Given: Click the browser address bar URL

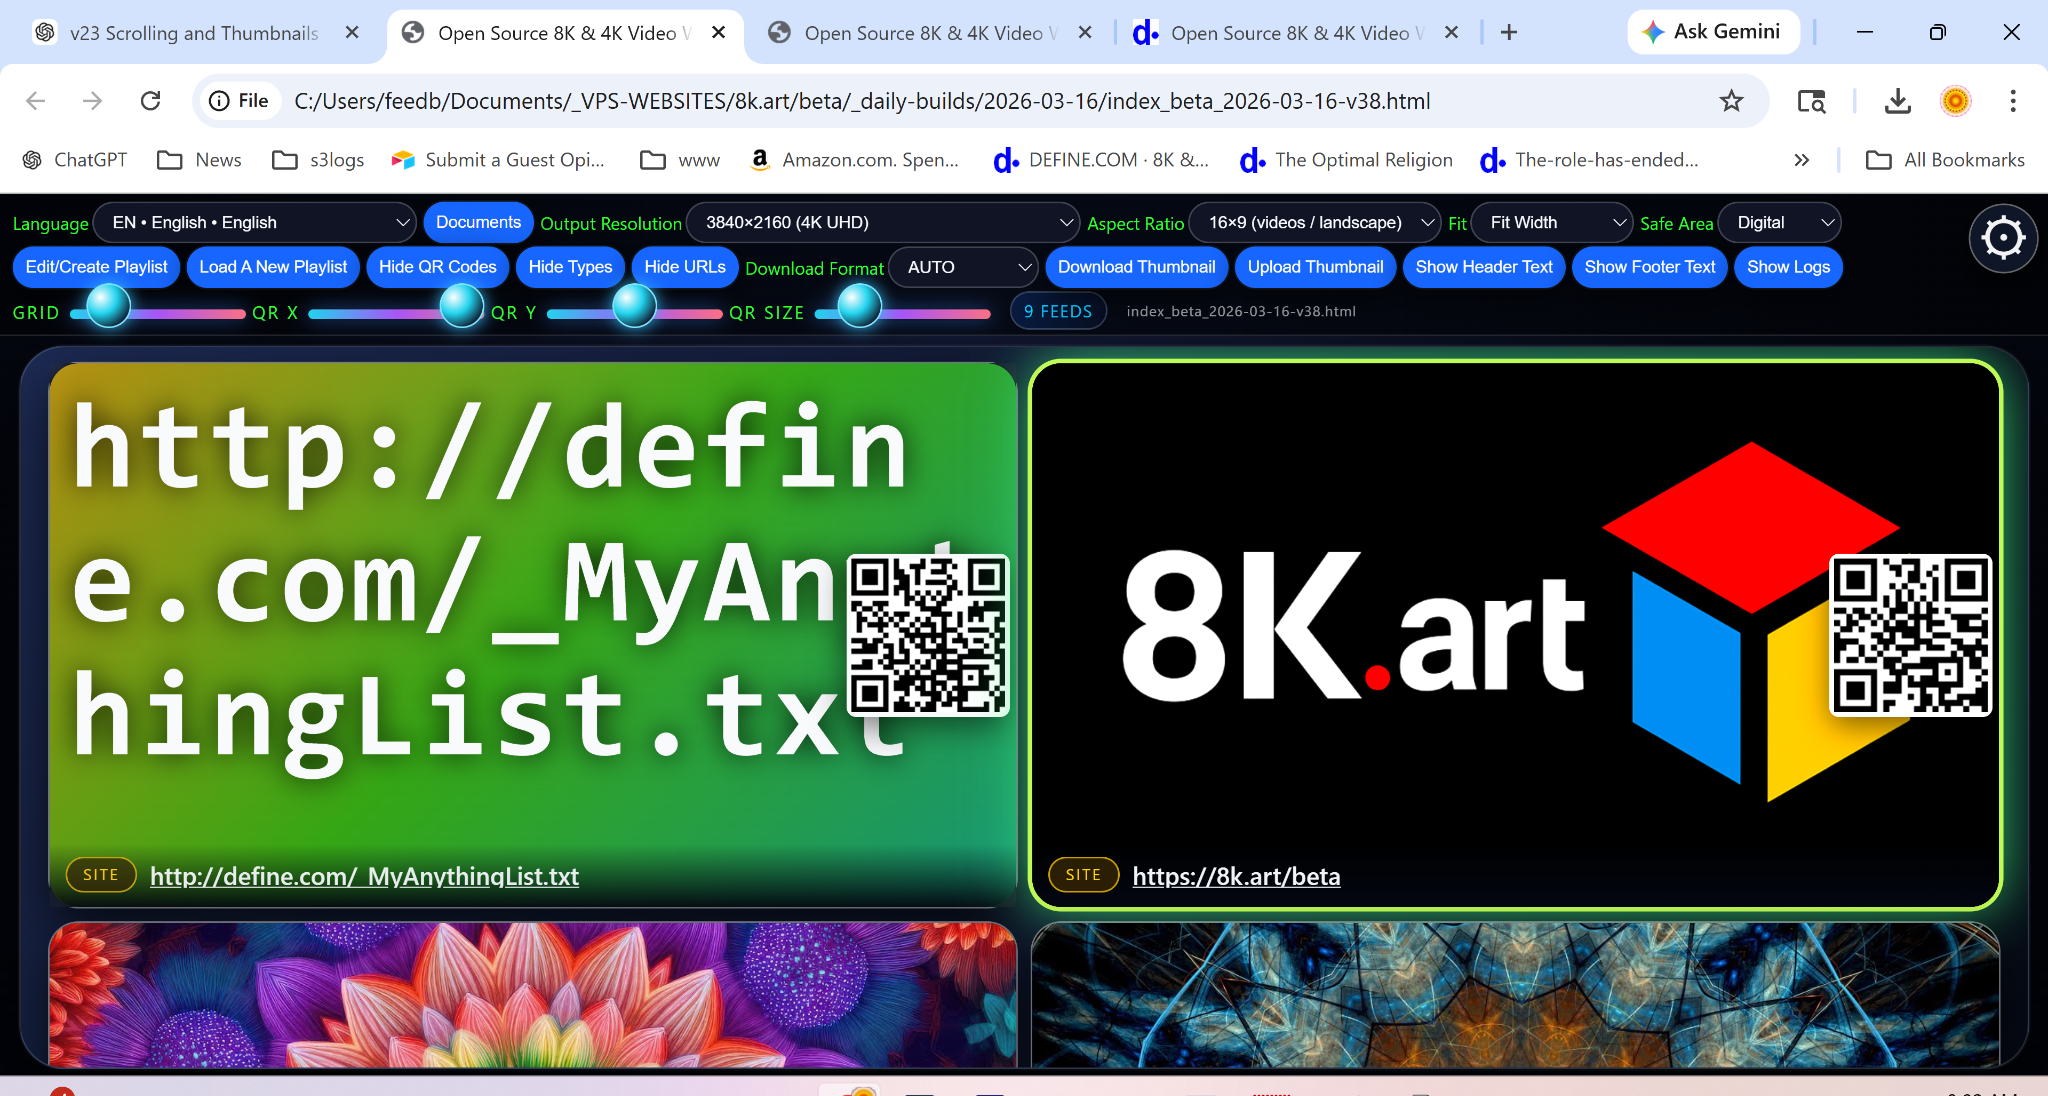Looking at the screenshot, I should pos(862,101).
